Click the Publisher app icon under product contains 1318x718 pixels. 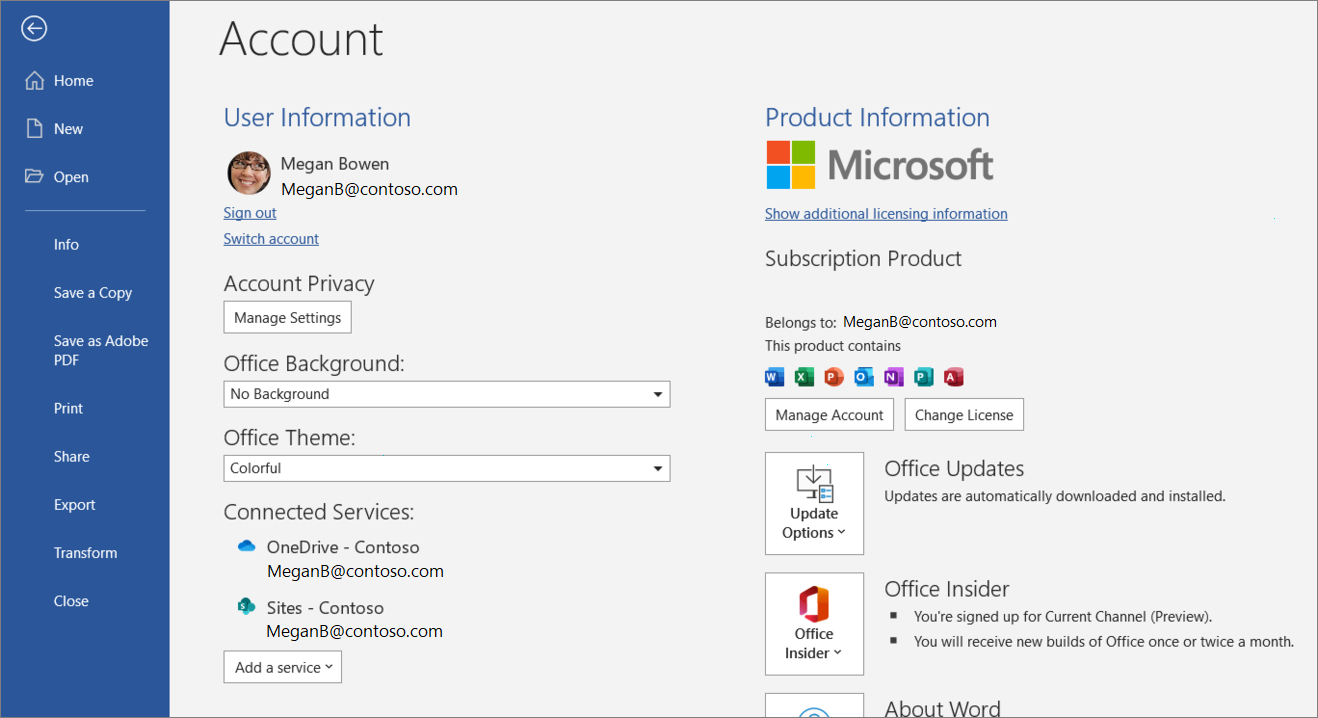[x=924, y=377]
